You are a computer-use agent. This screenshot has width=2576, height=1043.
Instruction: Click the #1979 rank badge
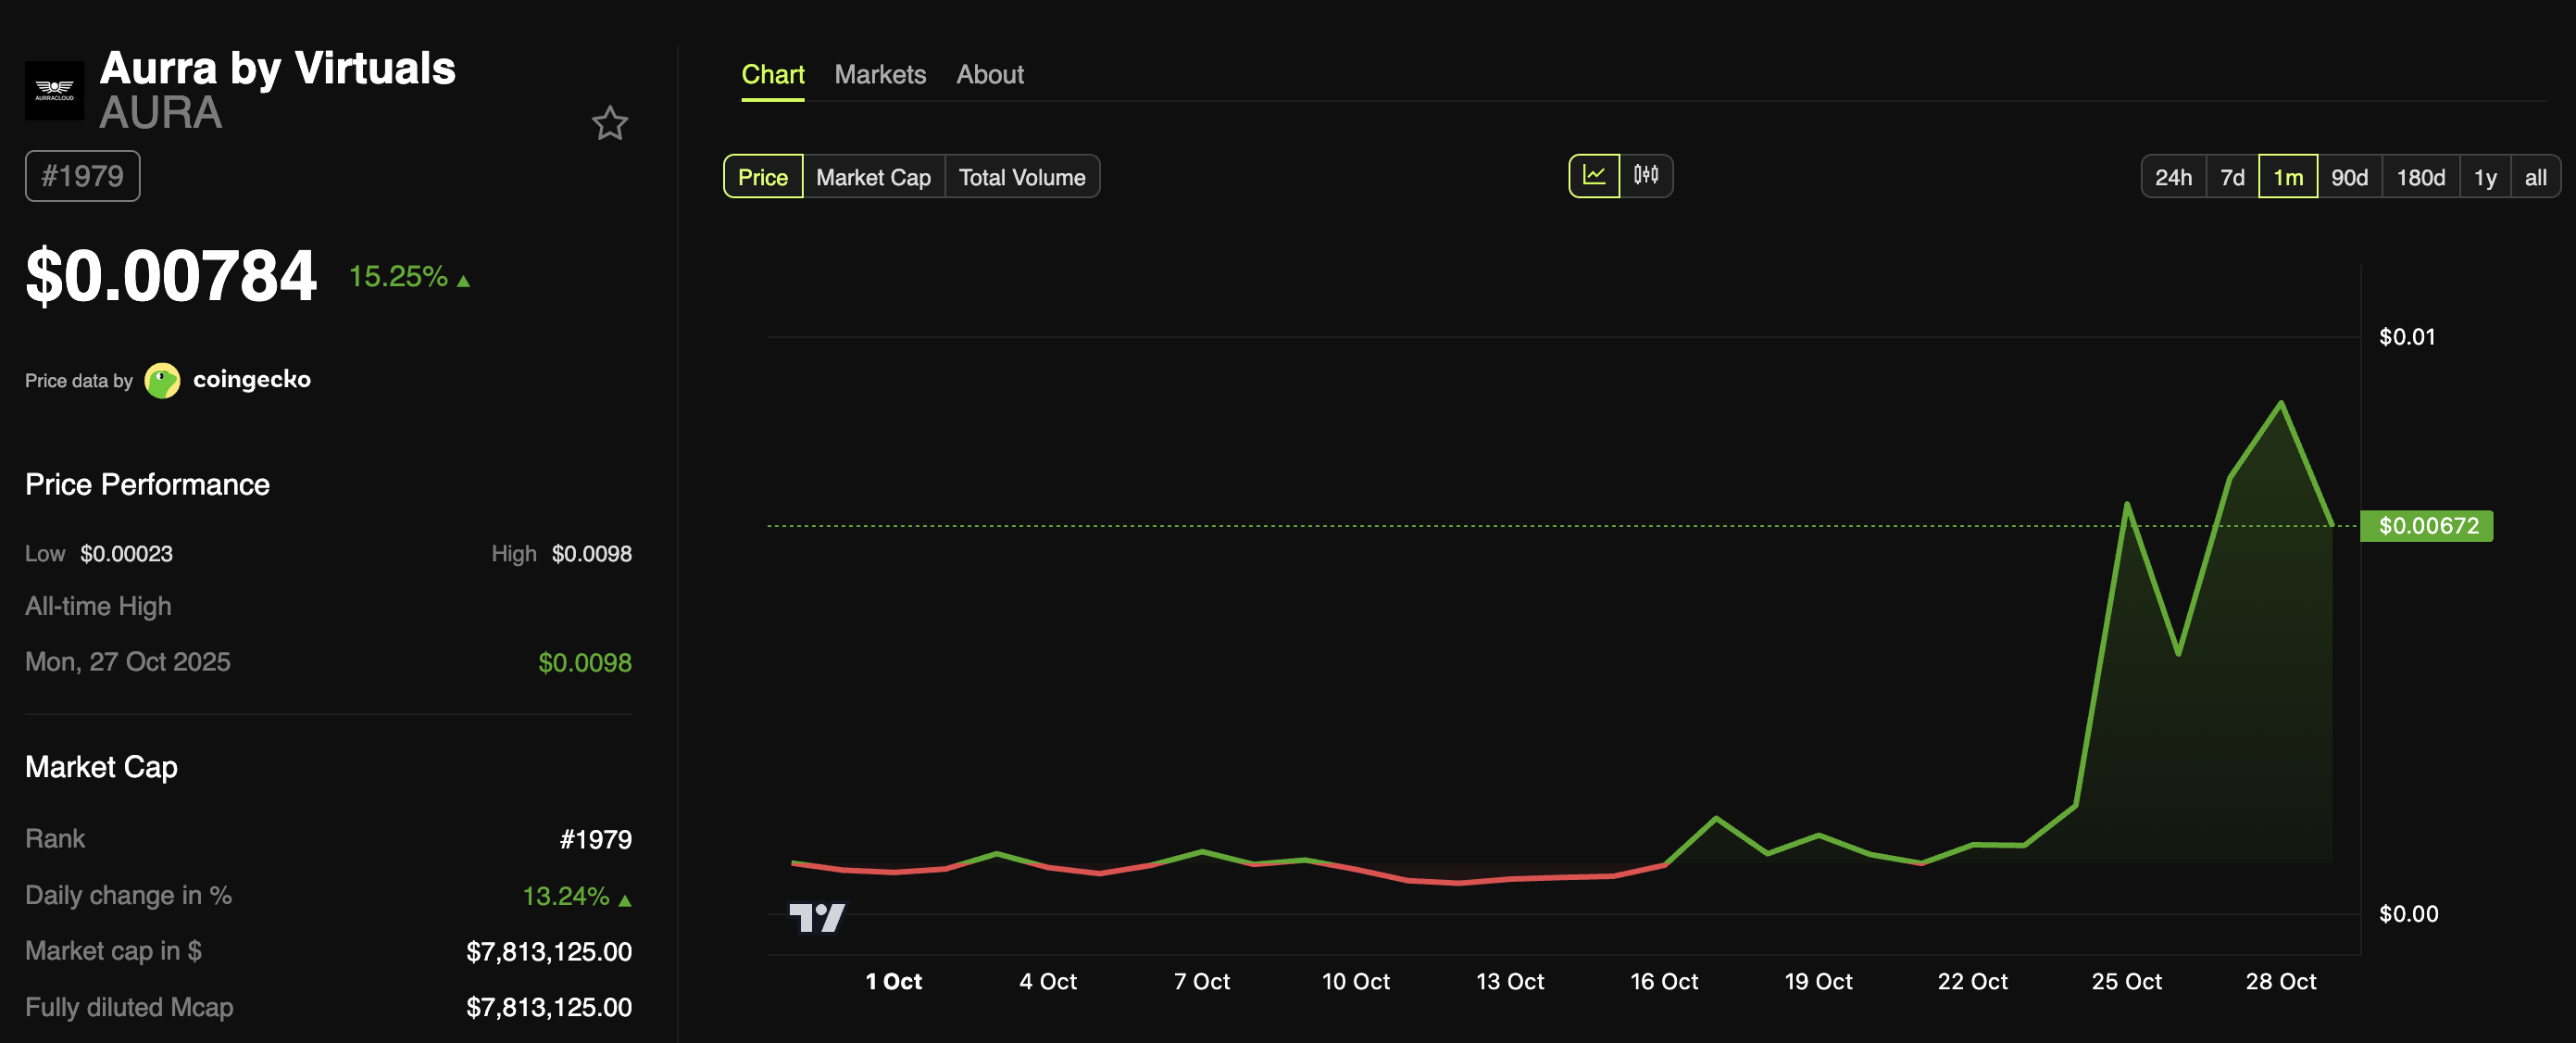click(82, 175)
